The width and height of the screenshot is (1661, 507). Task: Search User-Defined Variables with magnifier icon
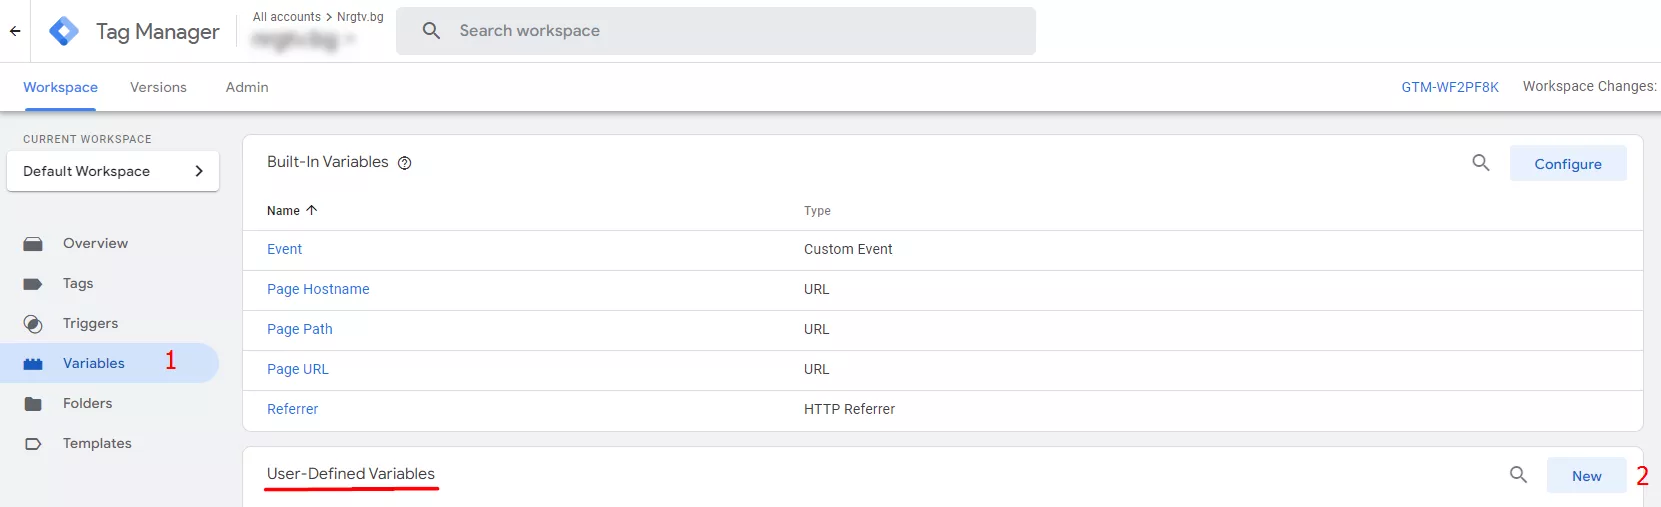pyautogui.click(x=1518, y=475)
